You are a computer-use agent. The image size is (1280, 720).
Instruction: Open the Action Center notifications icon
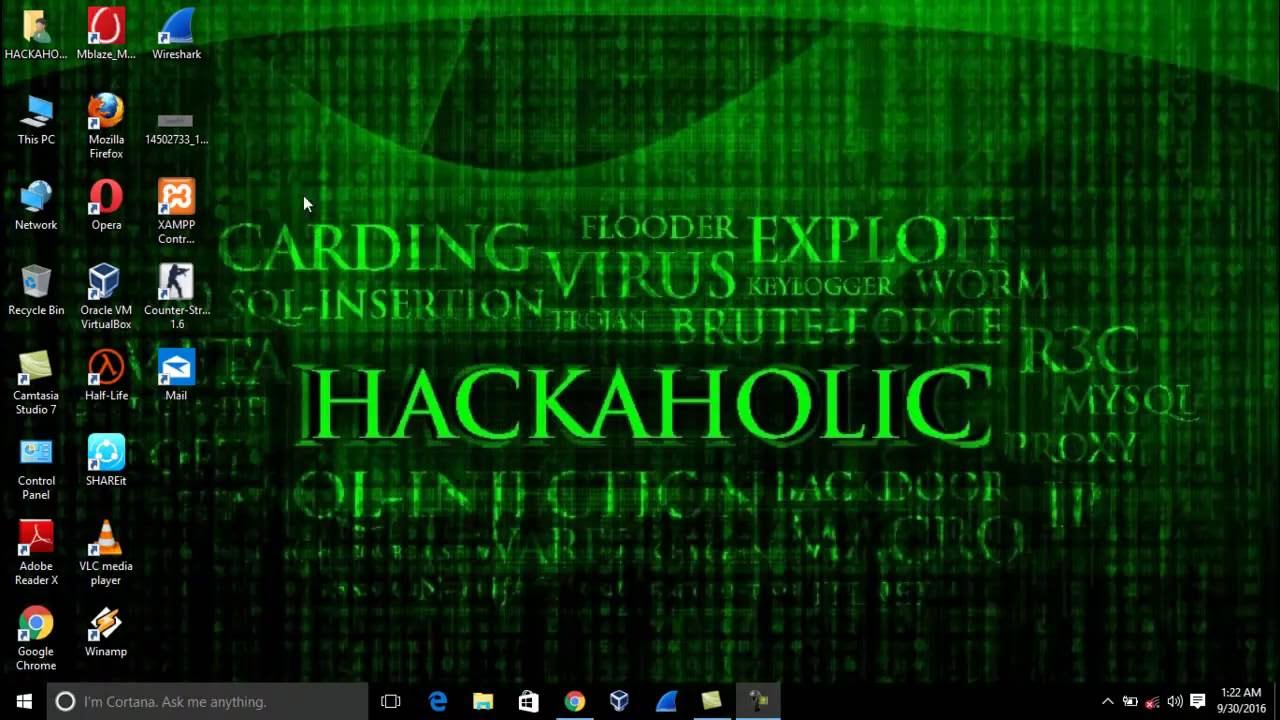coord(1198,701)
